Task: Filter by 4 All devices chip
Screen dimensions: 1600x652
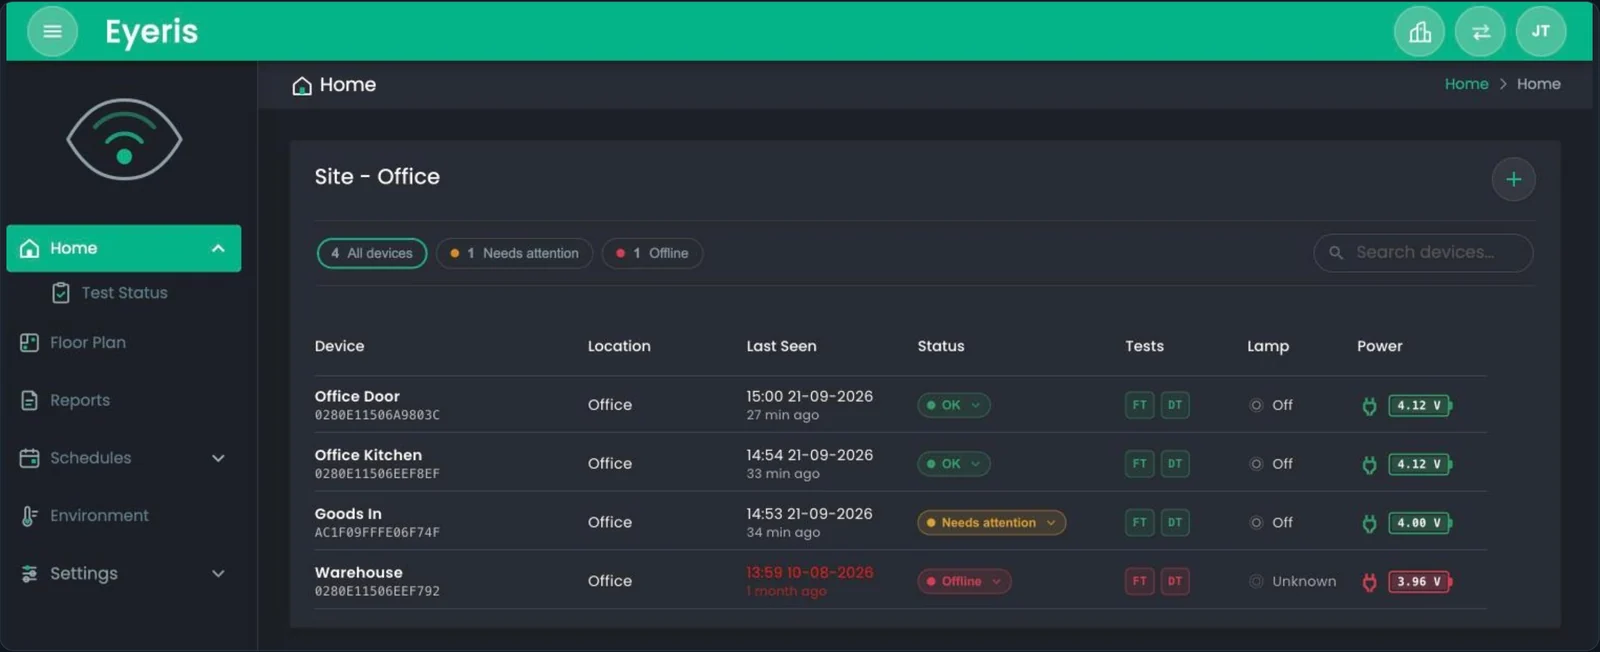Action: tap(372, 253)
